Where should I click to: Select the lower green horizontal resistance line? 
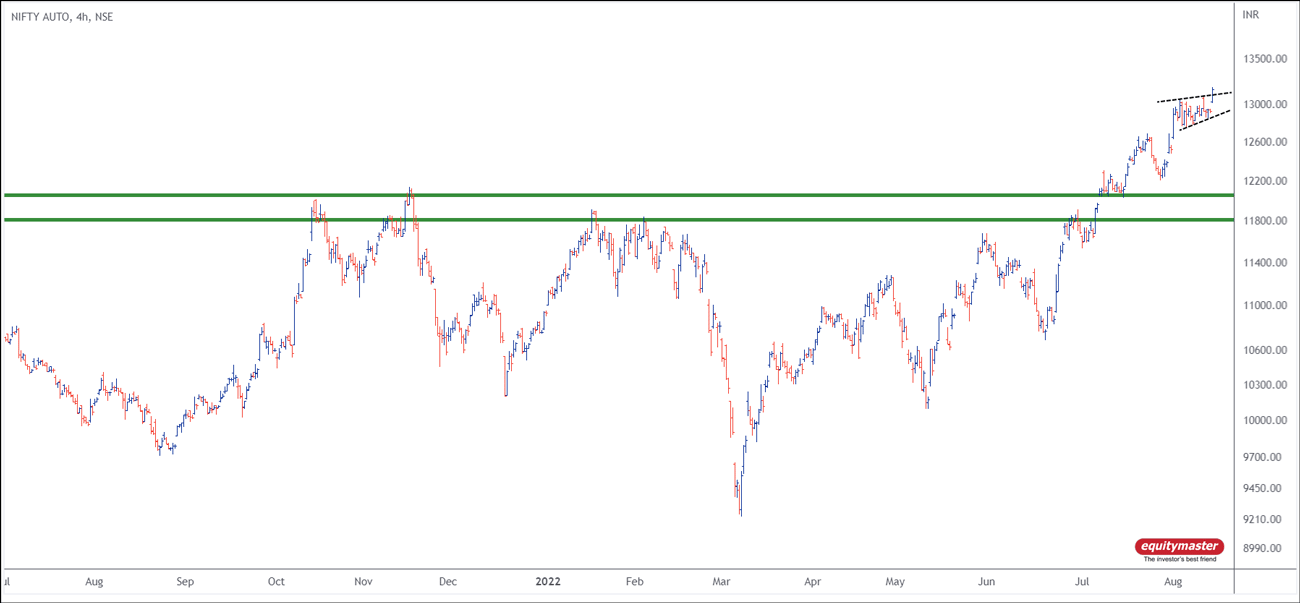click(600, 219)
